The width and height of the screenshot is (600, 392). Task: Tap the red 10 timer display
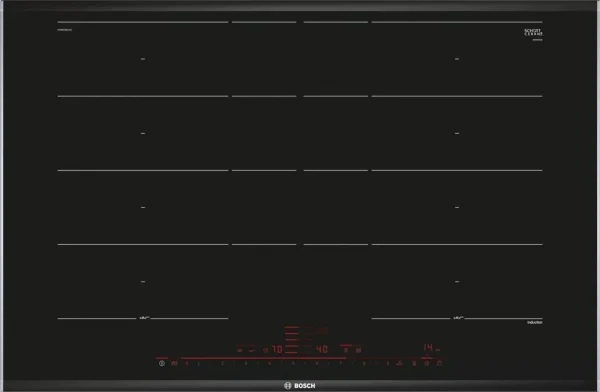click(x=277, y=349)
